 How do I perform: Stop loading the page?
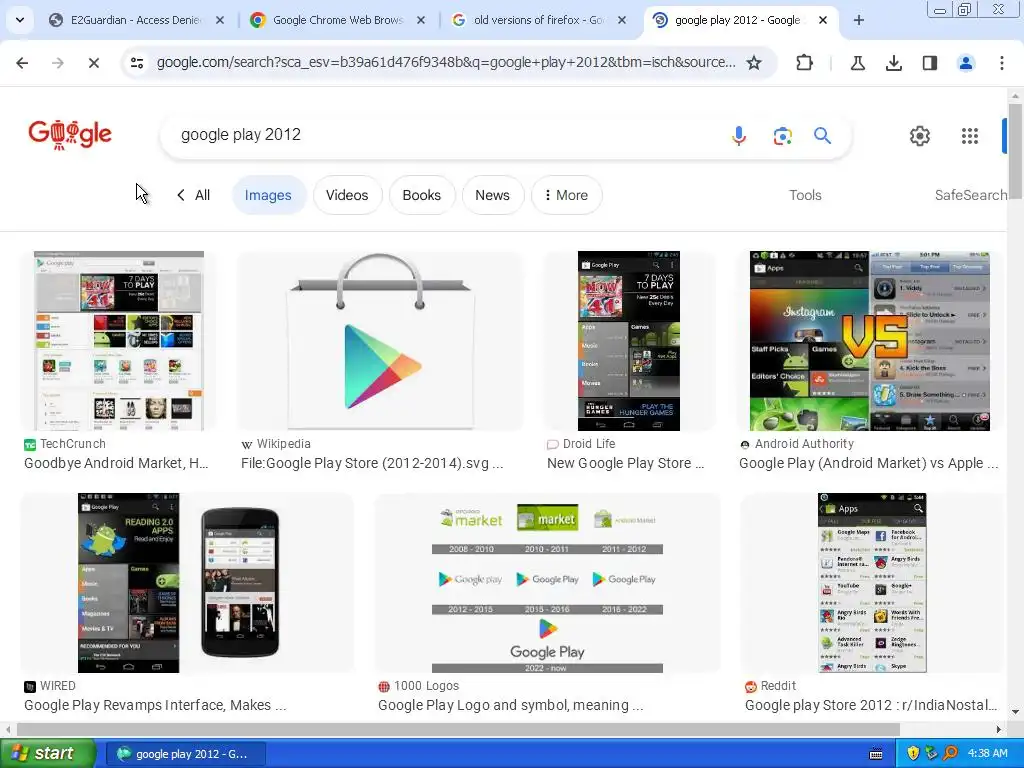[x=93, y=63]
